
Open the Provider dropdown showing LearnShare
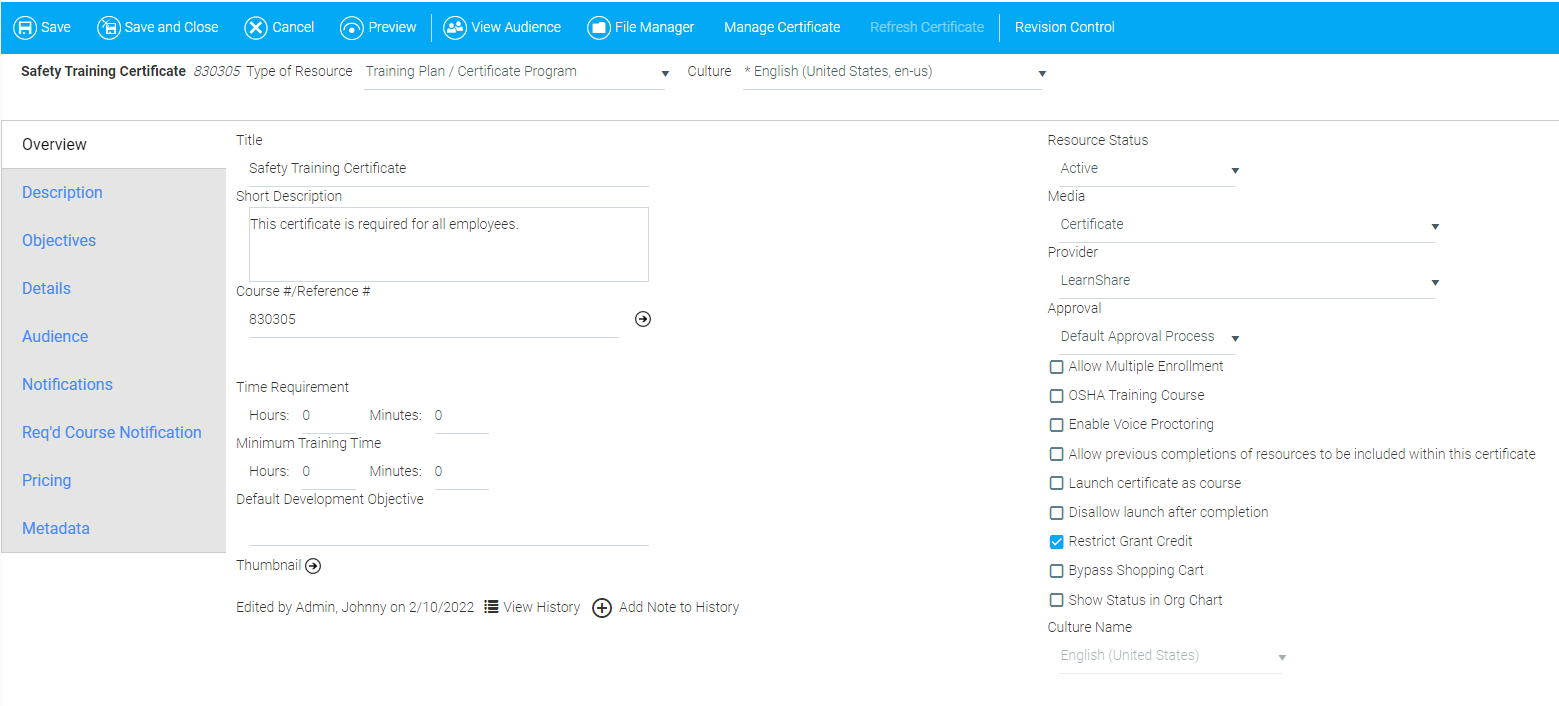[1247, 281]
